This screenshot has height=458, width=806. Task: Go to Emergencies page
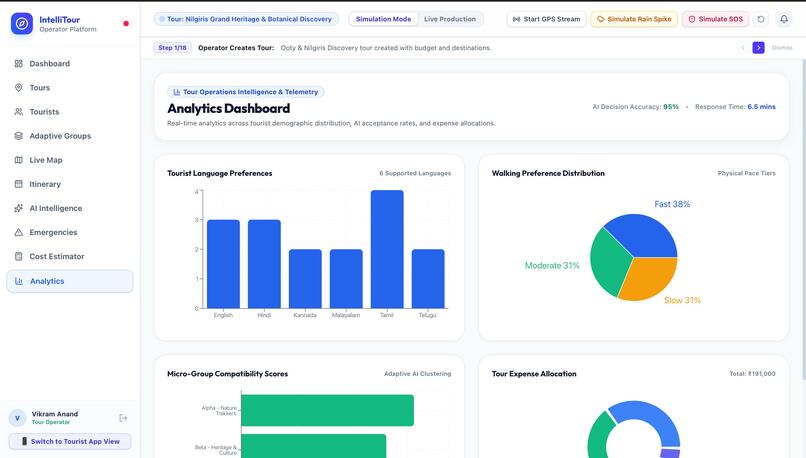(x=69, y=232)
